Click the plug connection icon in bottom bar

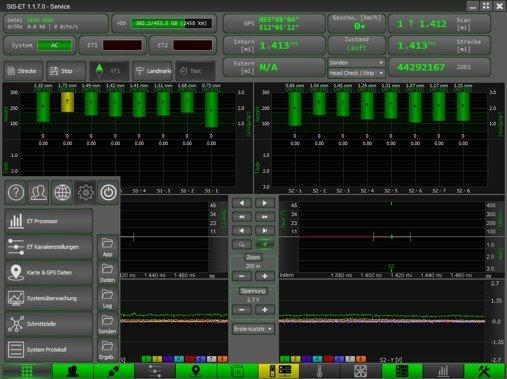coord(114,371)
